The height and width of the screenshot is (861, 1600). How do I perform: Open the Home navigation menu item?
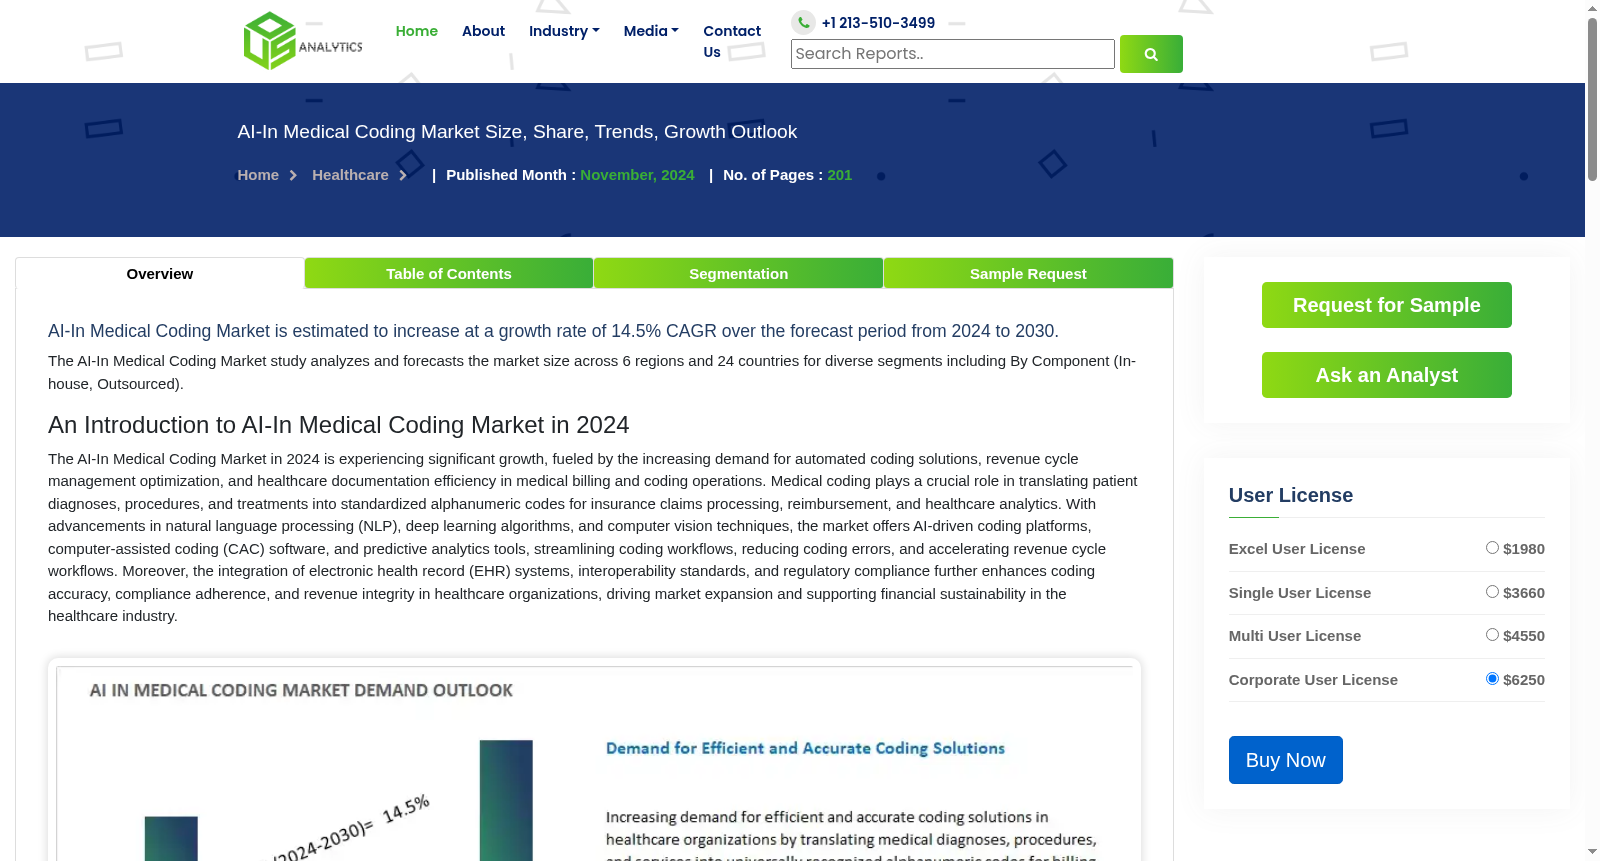[417, 31]
